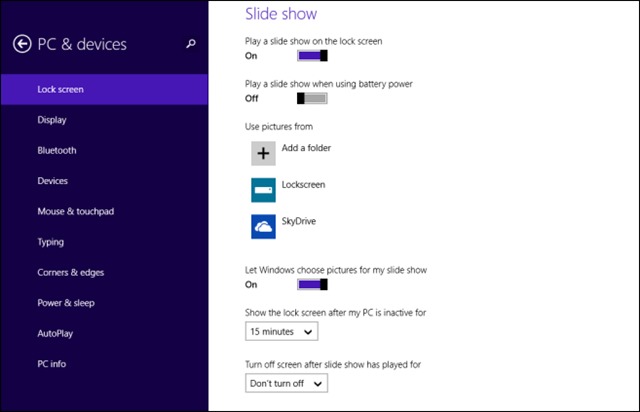This screenshot has width=640, height=412.
Task: Enable slide show when using battery power
Action: 312,99
